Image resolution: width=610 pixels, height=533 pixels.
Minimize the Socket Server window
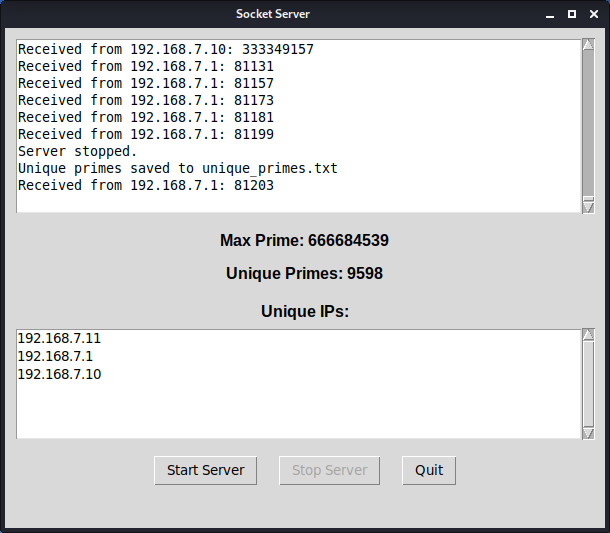[550, 14]
